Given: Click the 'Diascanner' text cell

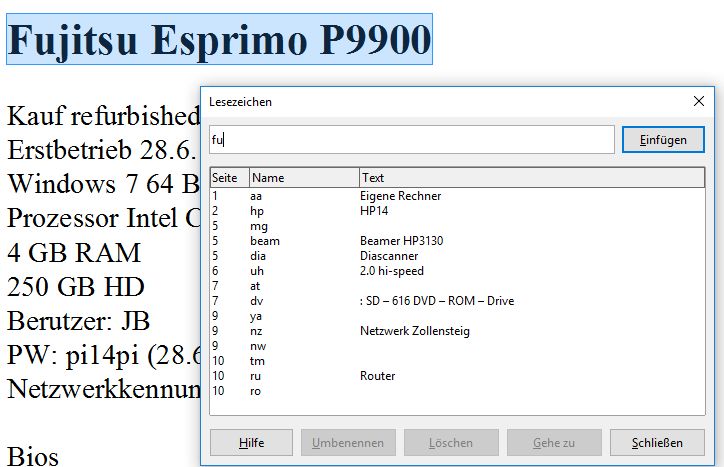Looking at the screenshot, I should [389, 256].
